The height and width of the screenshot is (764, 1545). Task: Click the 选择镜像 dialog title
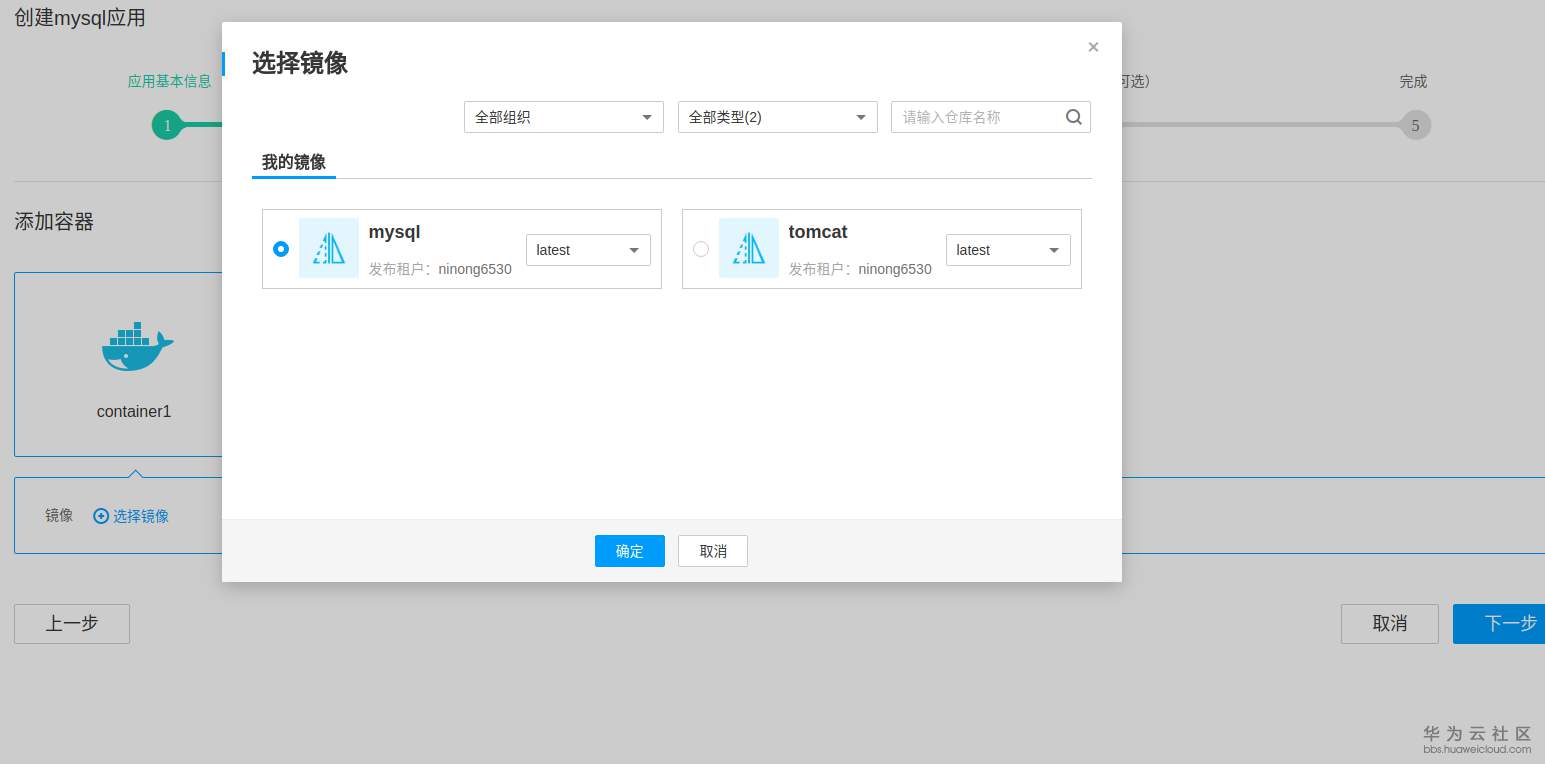tap(300, 63)
